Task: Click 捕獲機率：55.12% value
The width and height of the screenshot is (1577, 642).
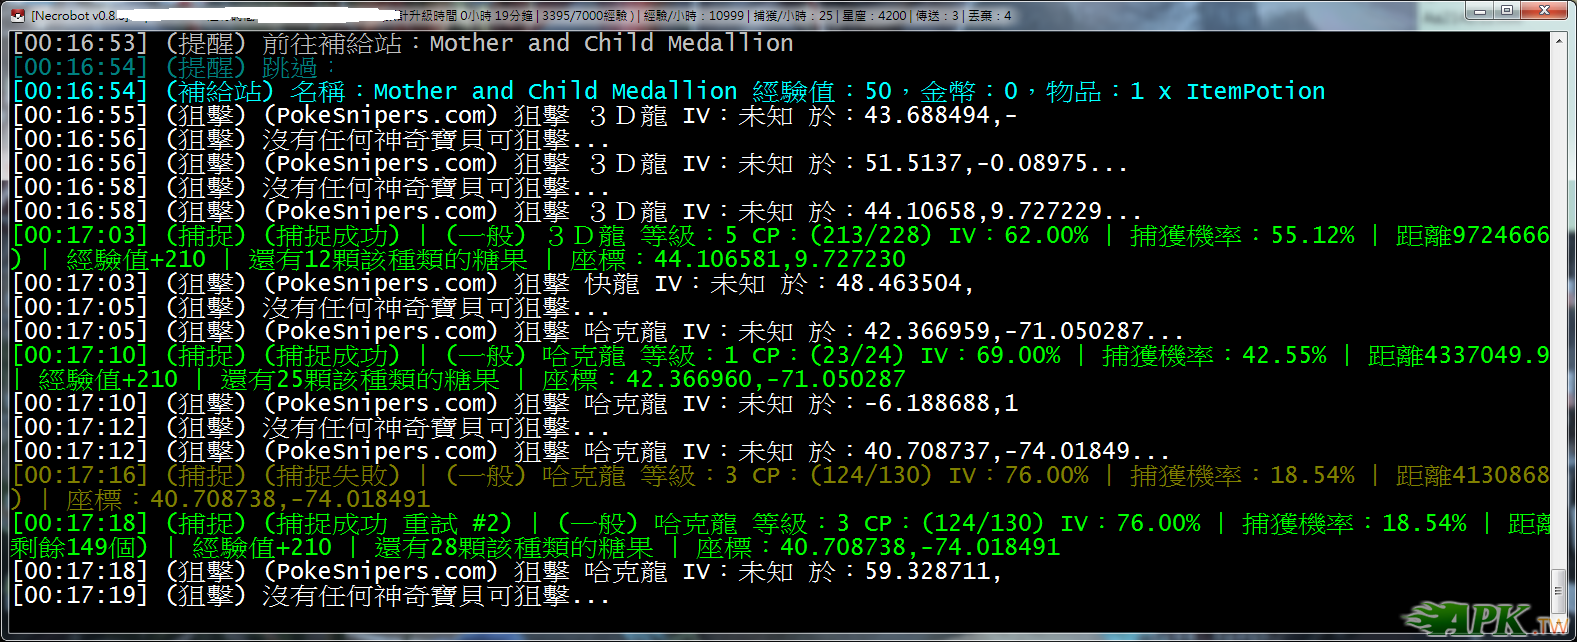Action: click(x=1243, y=235)
